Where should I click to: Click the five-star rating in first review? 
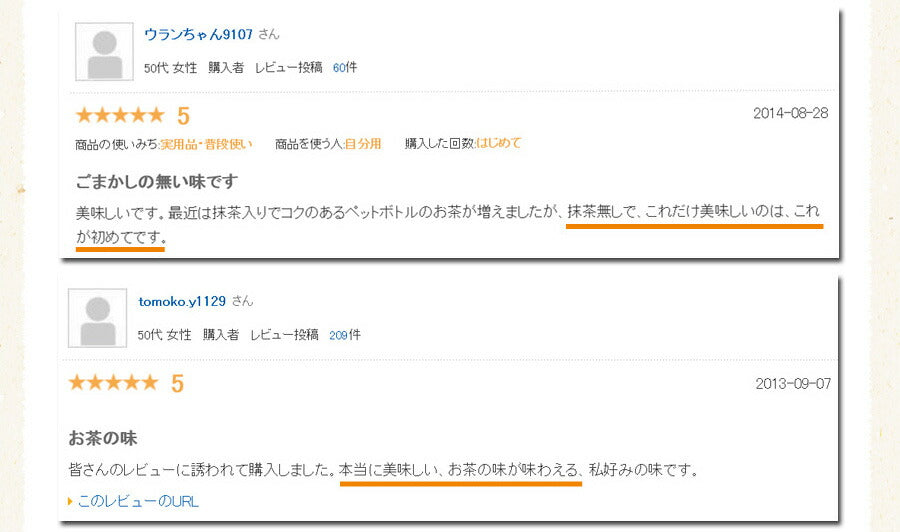(120, 115)
